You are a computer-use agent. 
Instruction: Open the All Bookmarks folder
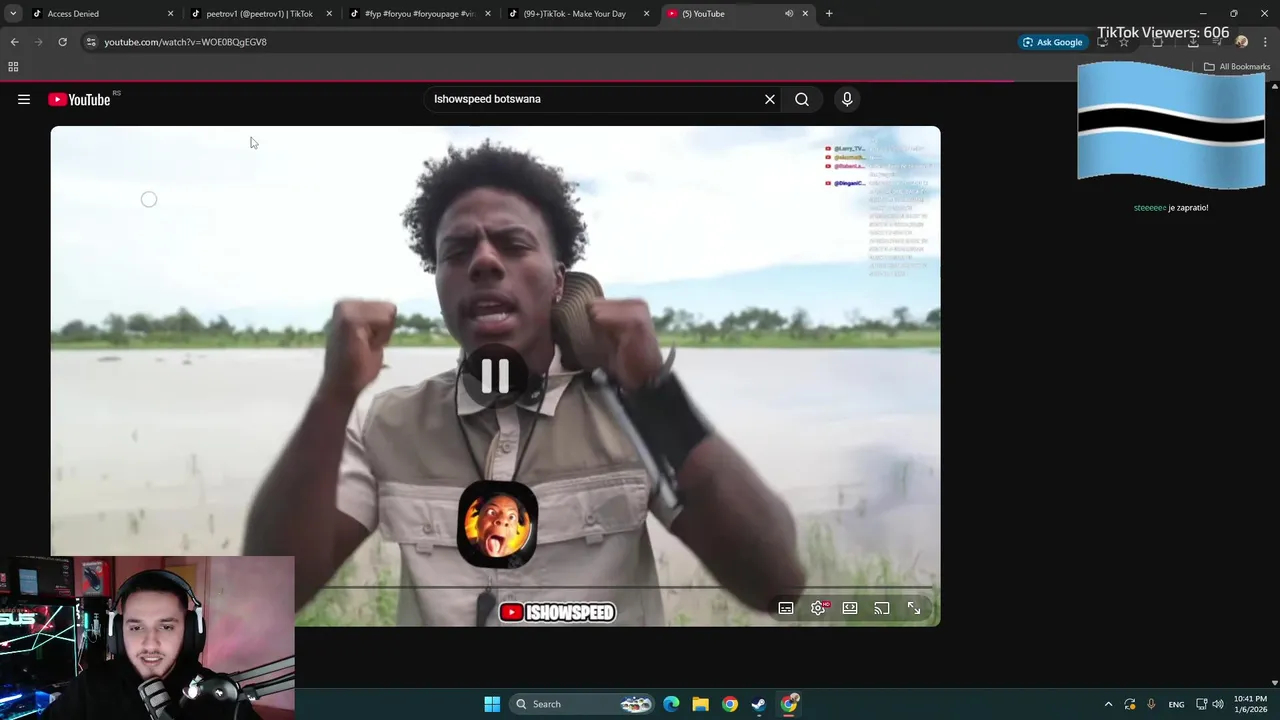[1237, 67]
